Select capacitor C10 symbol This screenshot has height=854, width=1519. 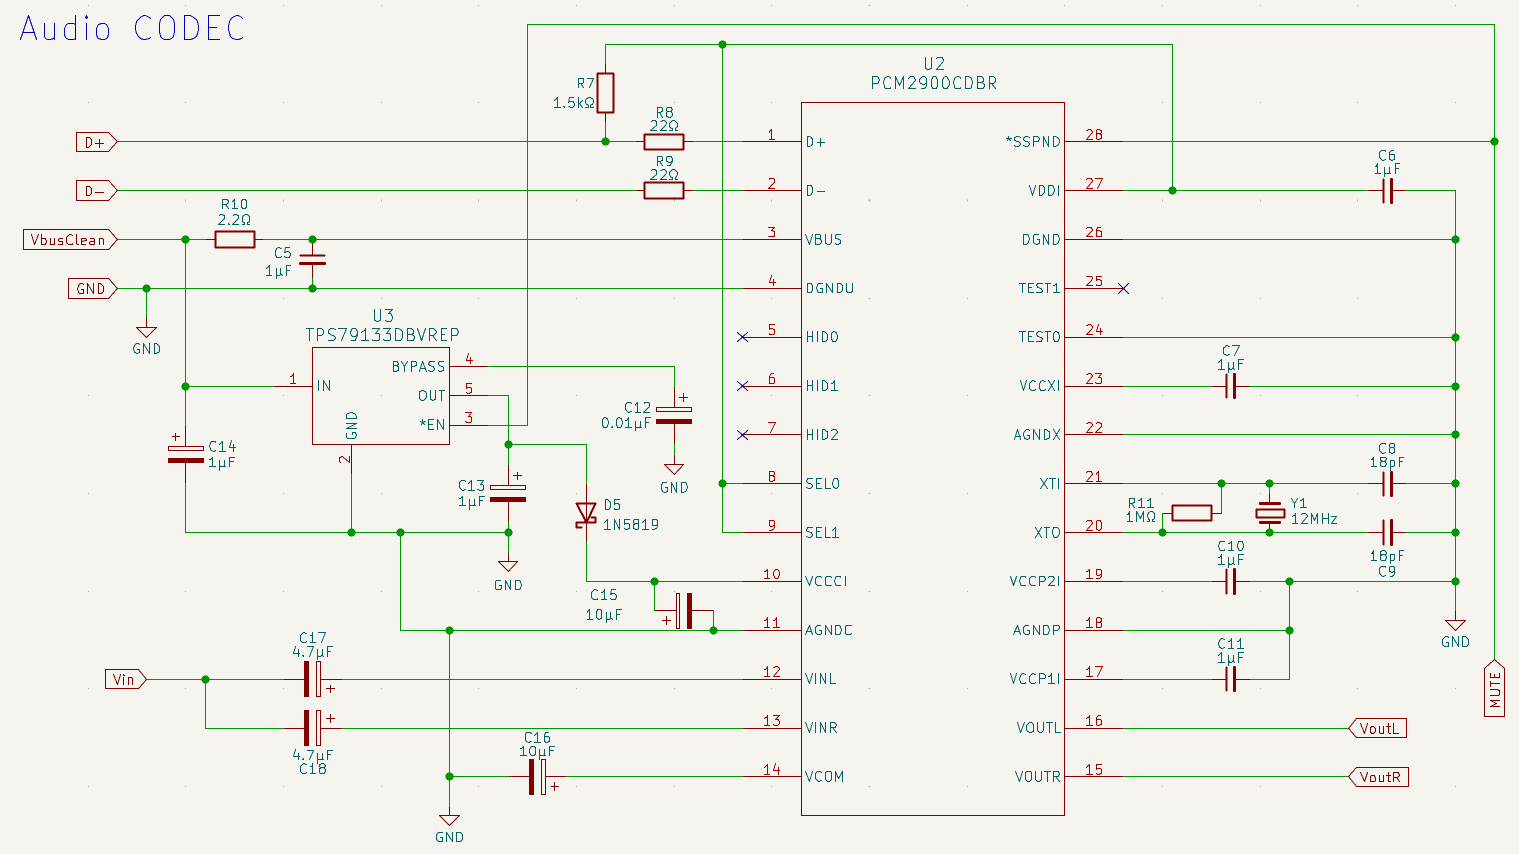click(1231, 581)
